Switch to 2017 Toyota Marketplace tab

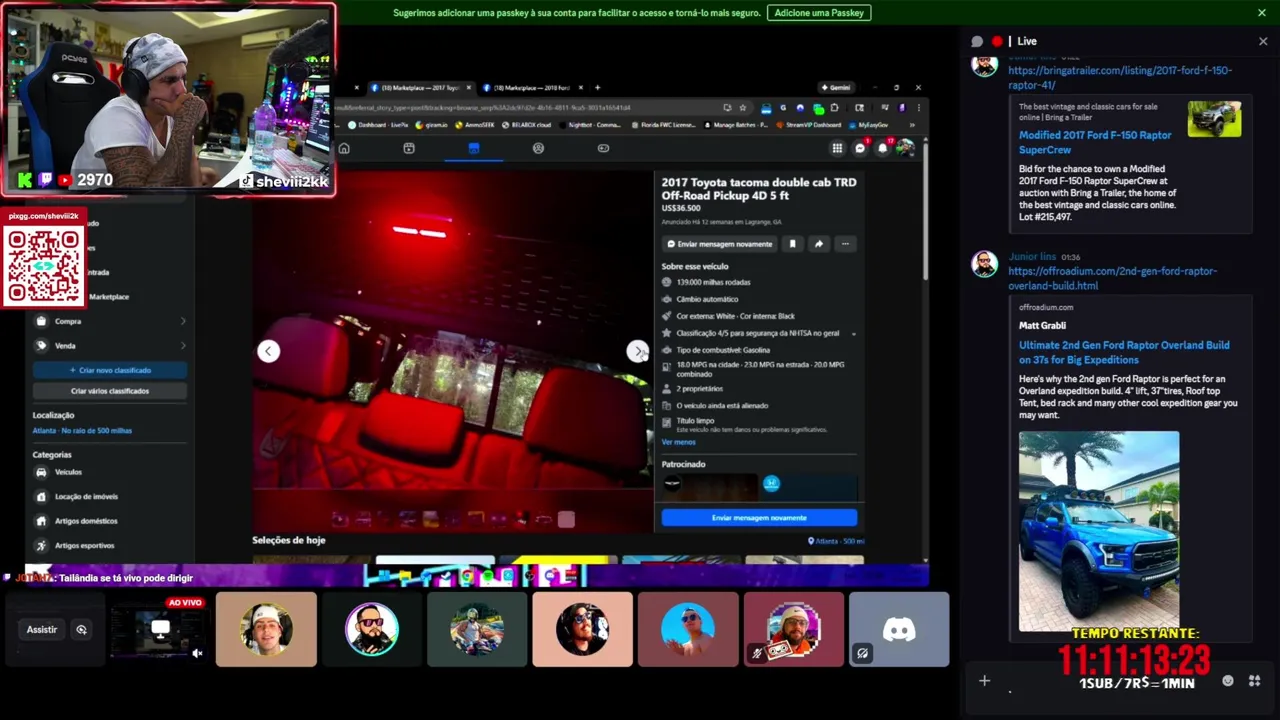pyautogui.click(x=420, y=88)
